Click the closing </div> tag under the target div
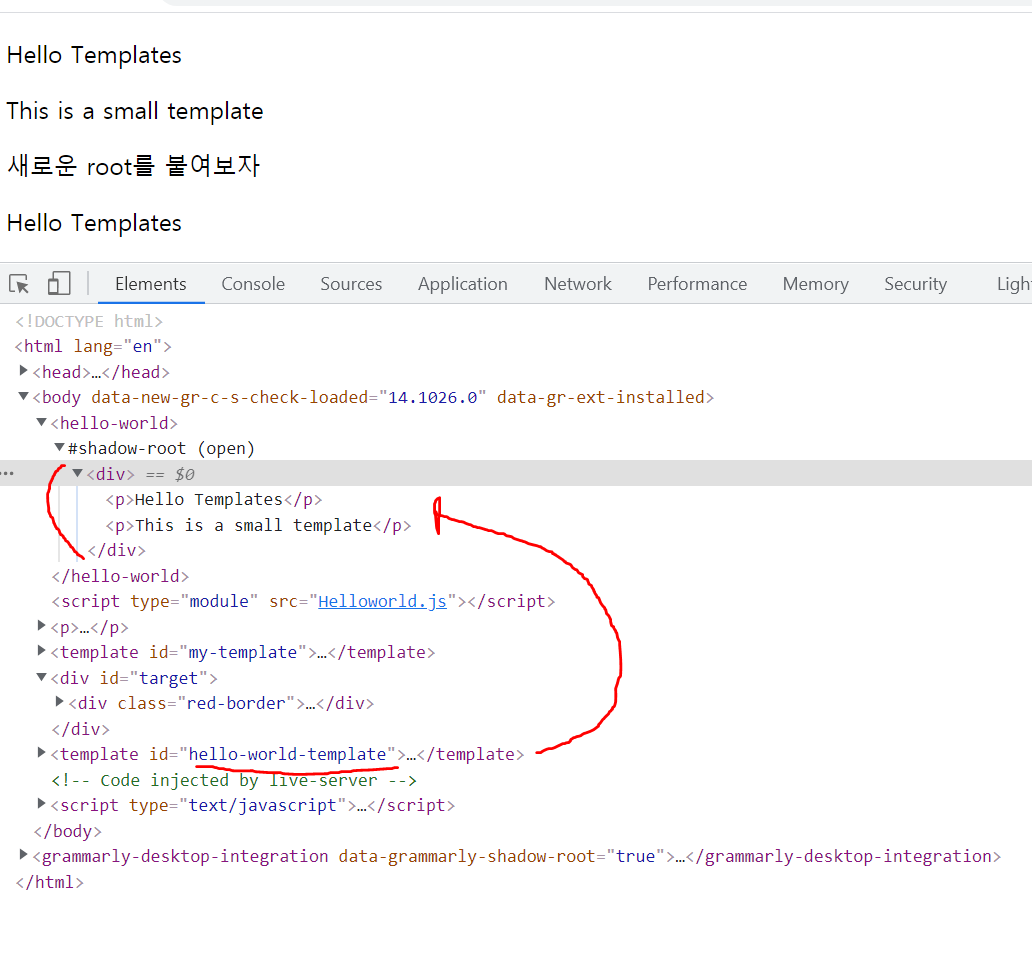The width and height of the screenshot is (1032, 963). [x=80, y=729]
